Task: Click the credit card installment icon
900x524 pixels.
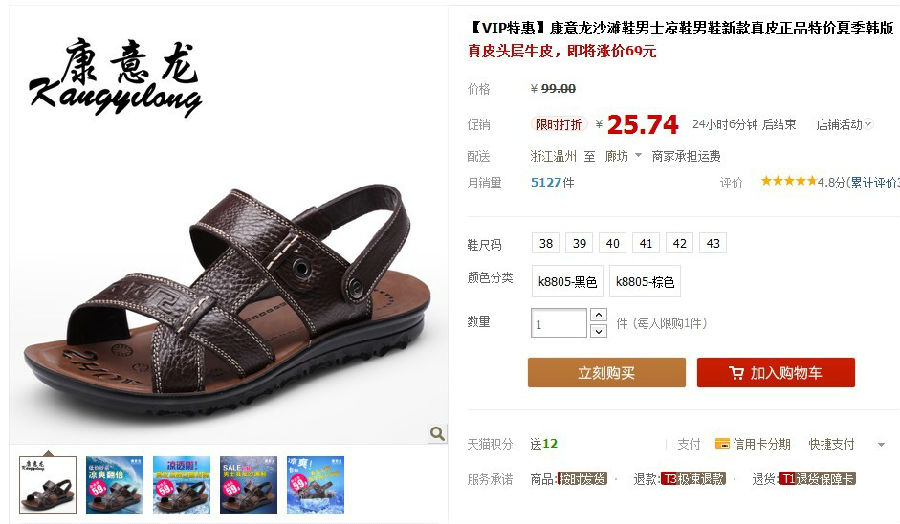Action: click(x=722, y=444)
